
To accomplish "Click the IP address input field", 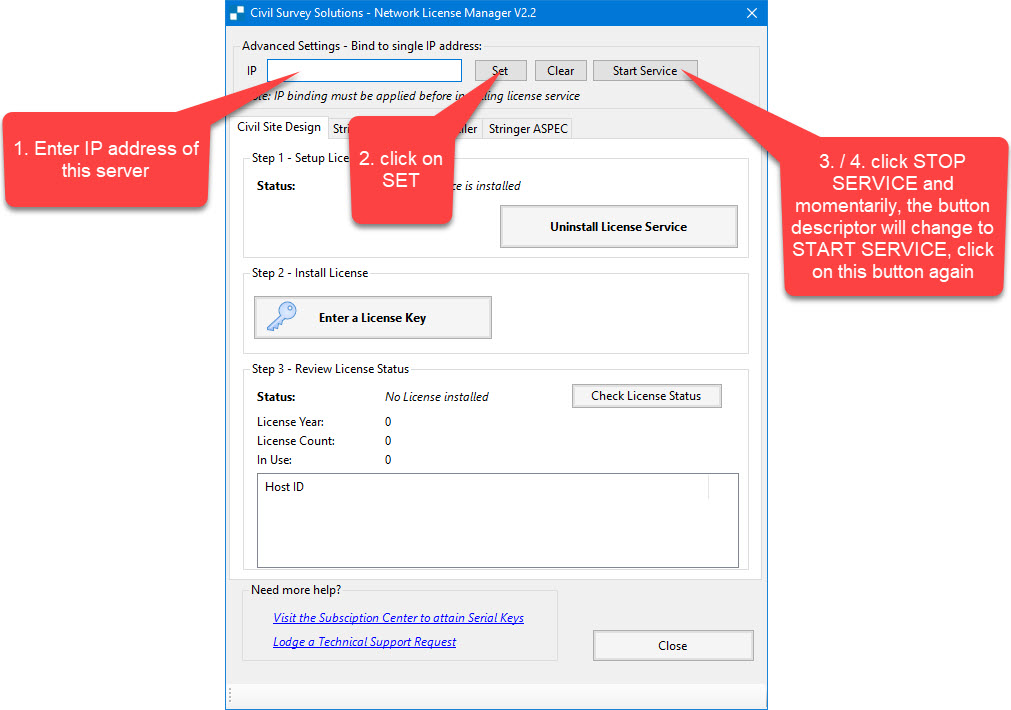I will 364,71.
